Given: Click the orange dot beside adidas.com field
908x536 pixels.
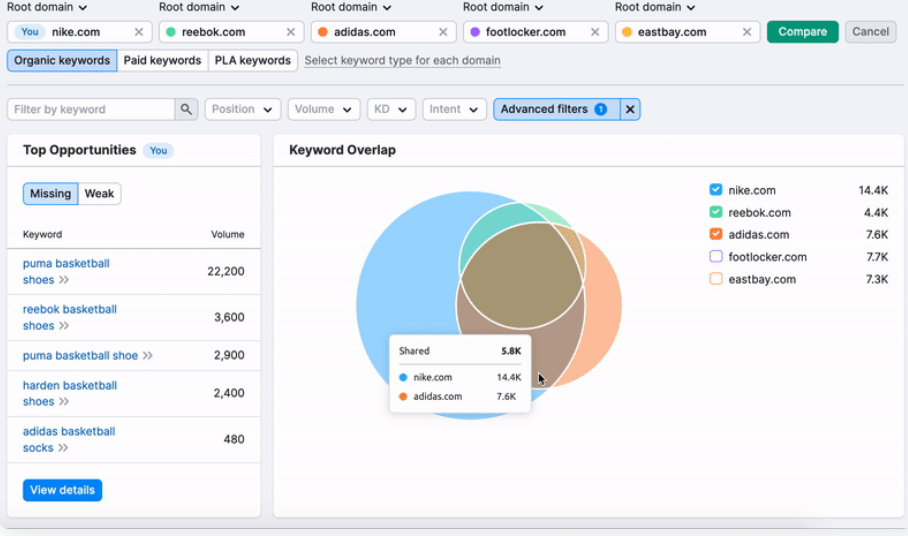Looking at the screenshot, I should pos(323,32).
